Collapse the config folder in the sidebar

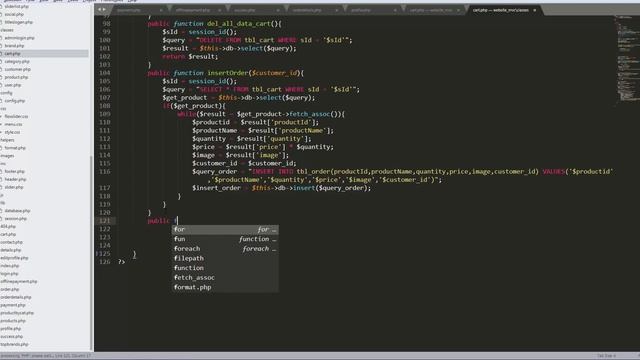click(6, 93)
